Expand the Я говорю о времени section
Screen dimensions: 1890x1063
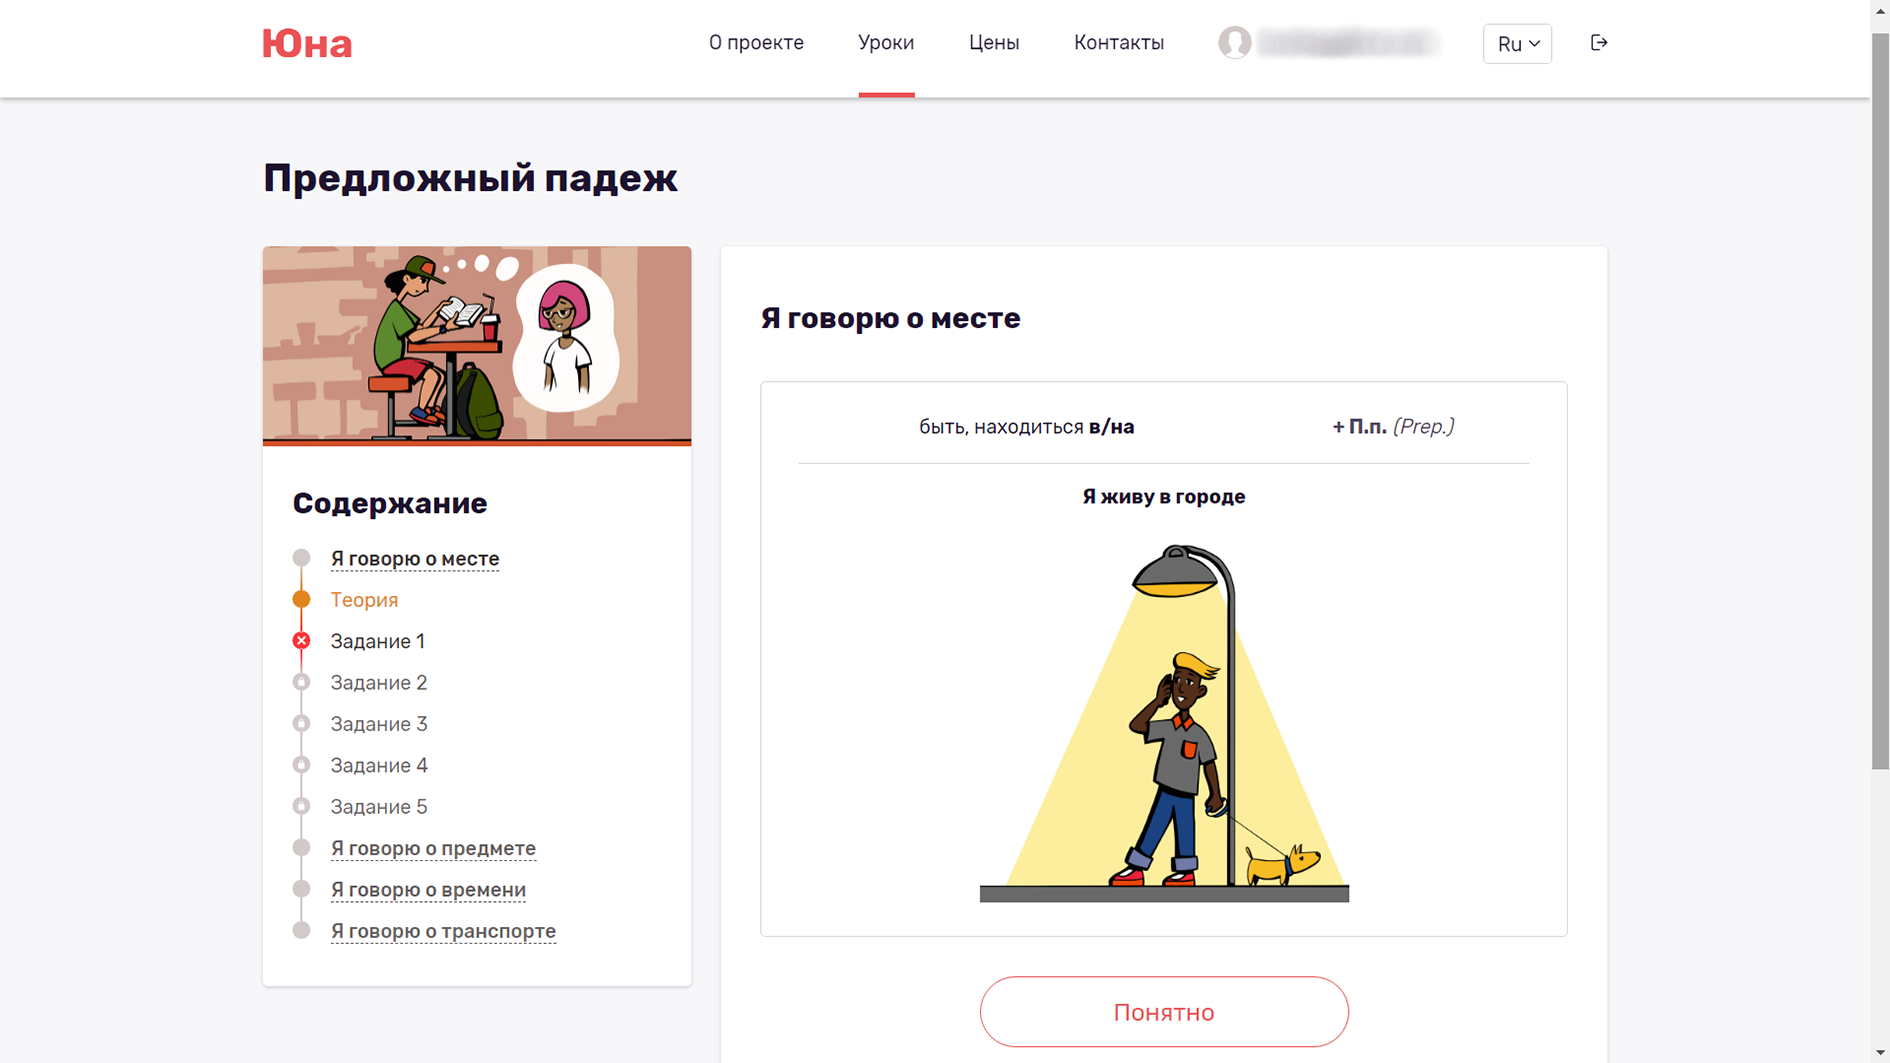[428, 889]
